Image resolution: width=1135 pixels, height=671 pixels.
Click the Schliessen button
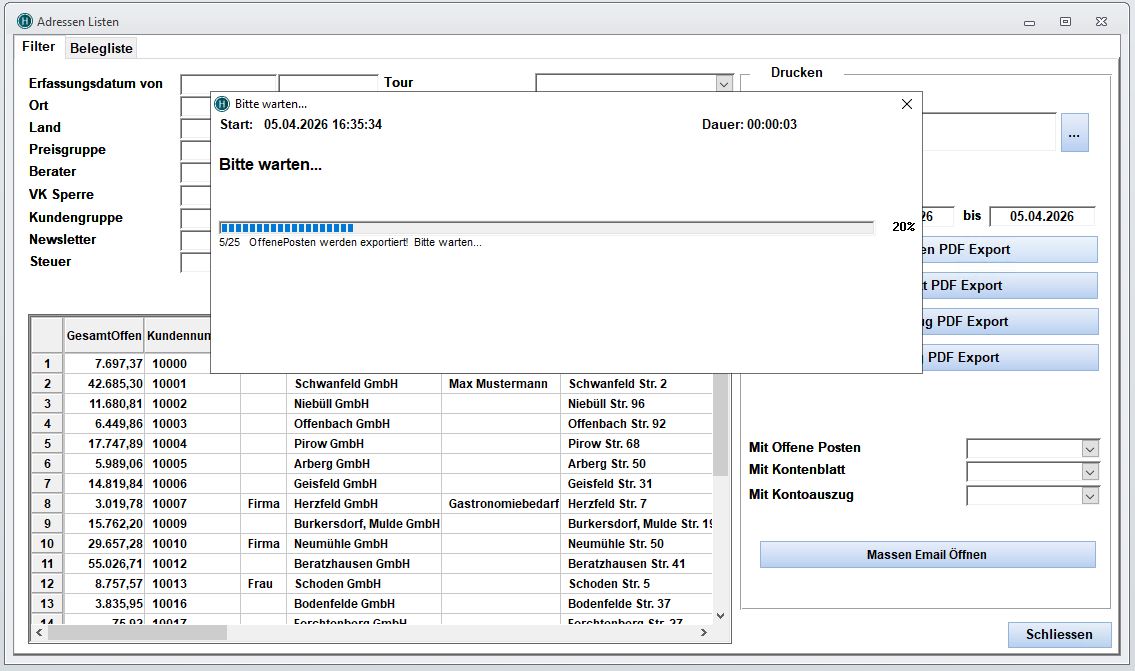click(x=1059, y=634)
